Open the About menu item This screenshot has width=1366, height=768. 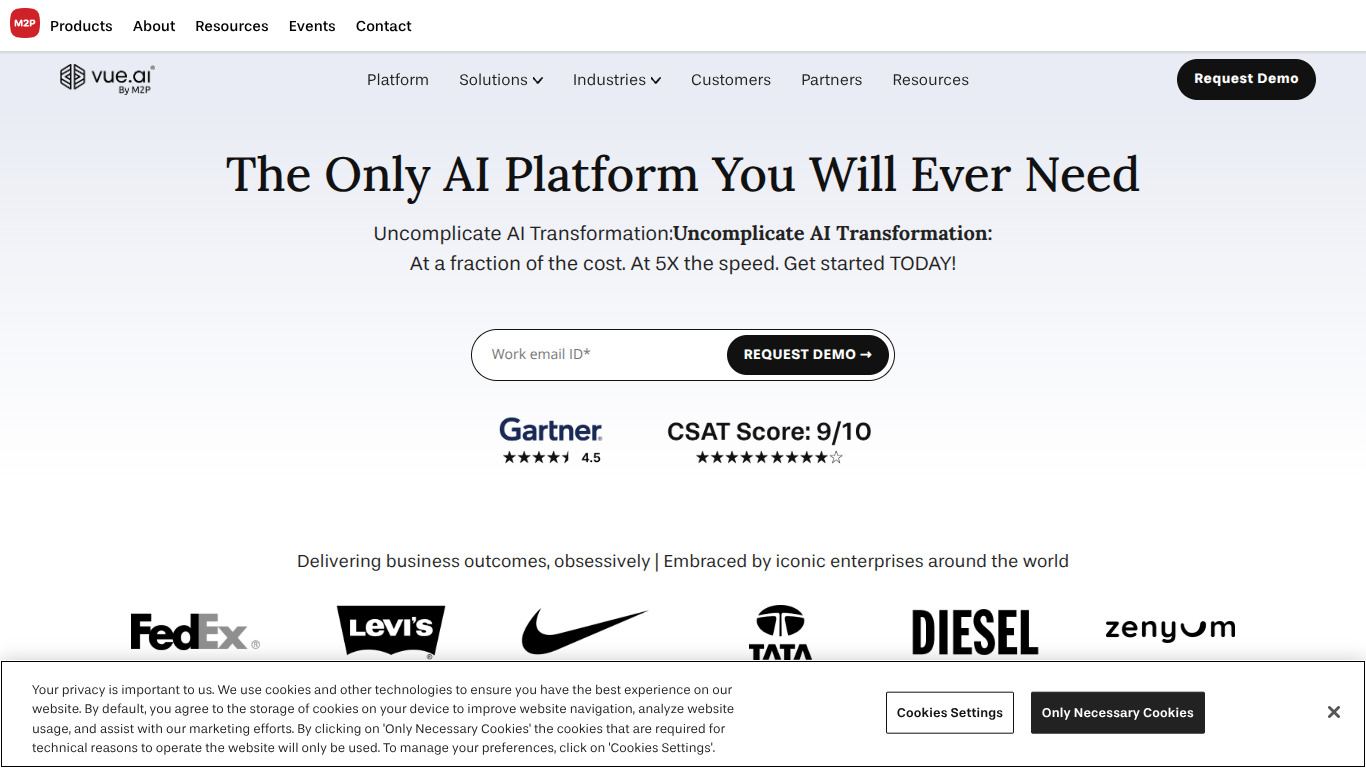(x=154, y=26)
